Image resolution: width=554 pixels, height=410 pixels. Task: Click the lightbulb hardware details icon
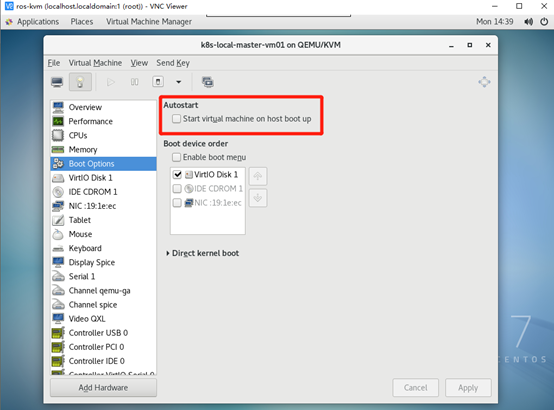point(80,82)
